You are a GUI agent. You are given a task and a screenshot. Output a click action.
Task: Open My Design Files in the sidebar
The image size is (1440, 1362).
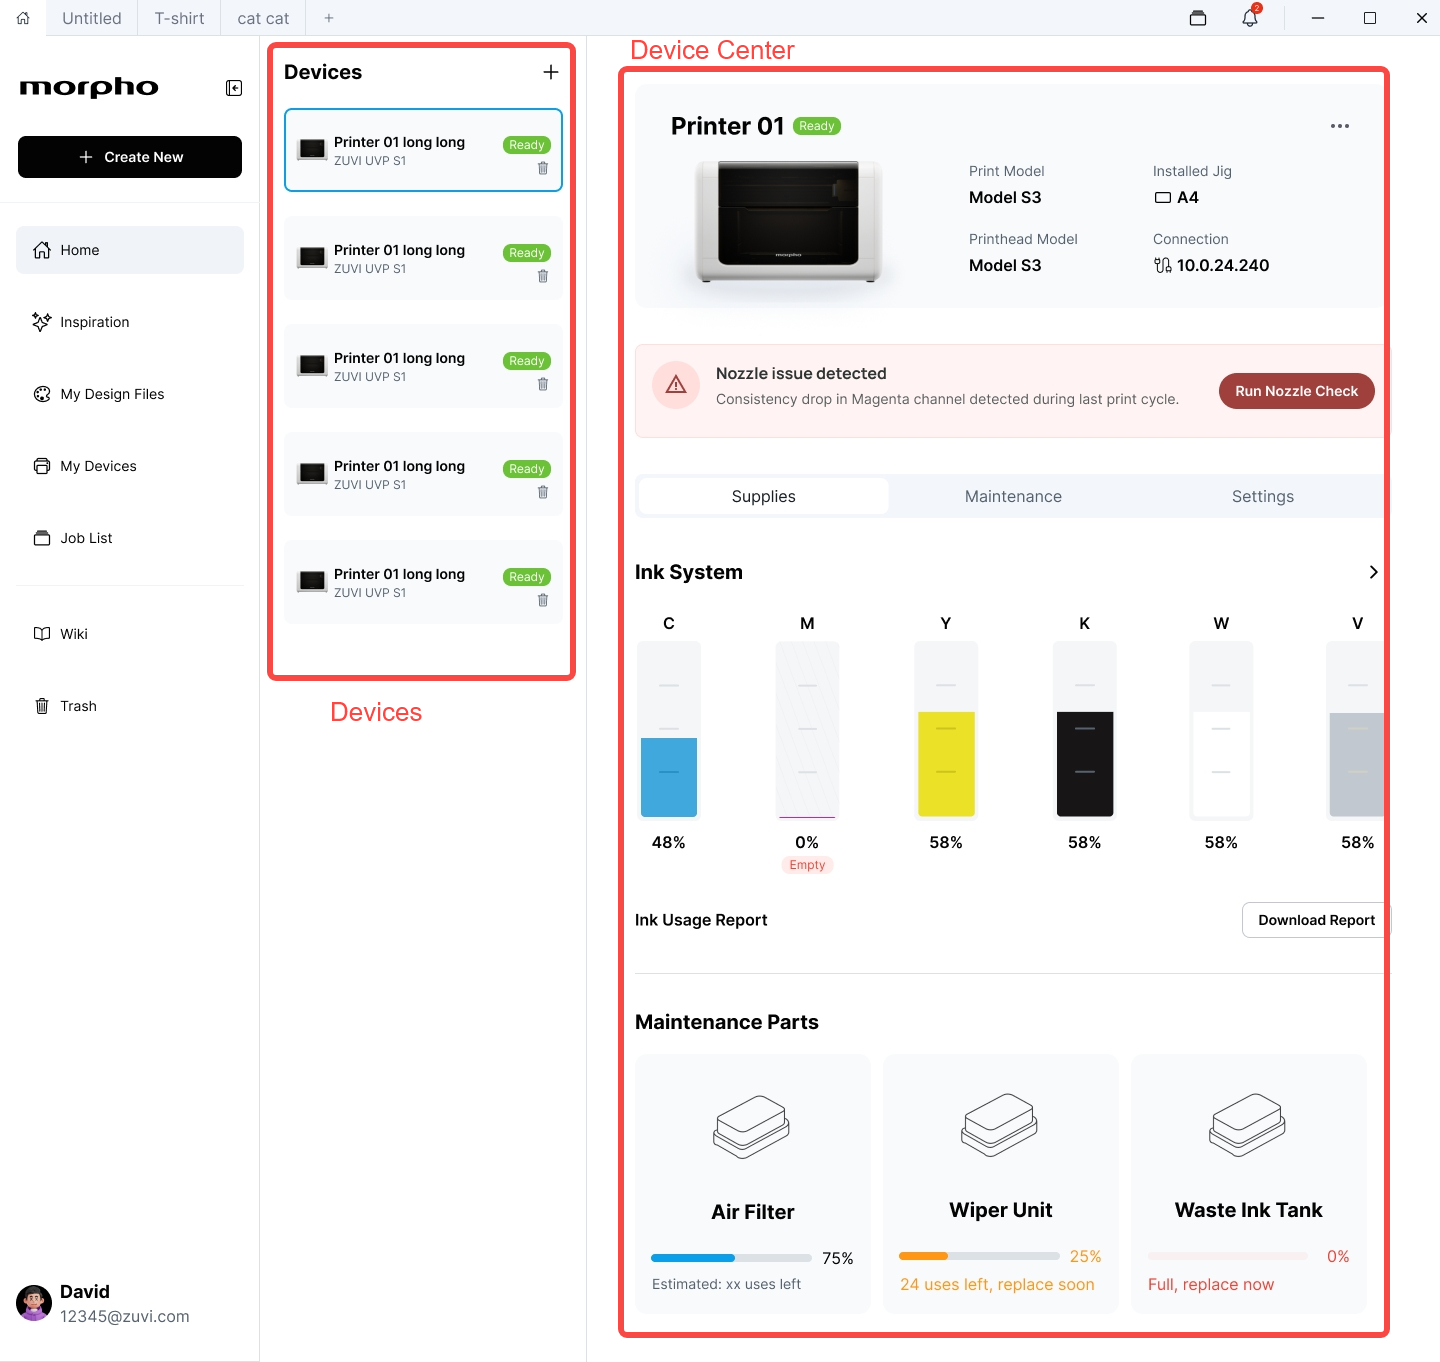130,394
